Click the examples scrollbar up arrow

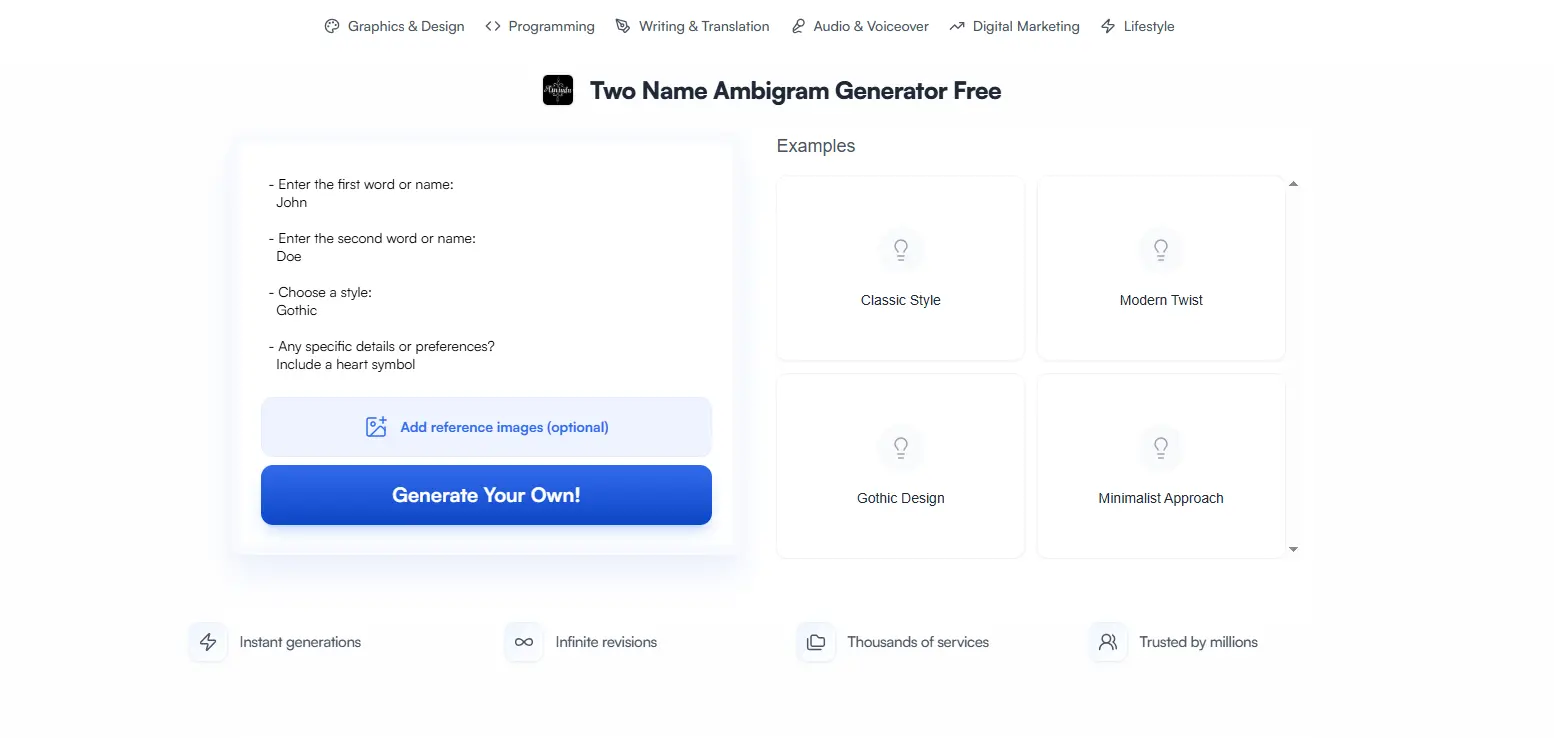(x=1293, y=184)
